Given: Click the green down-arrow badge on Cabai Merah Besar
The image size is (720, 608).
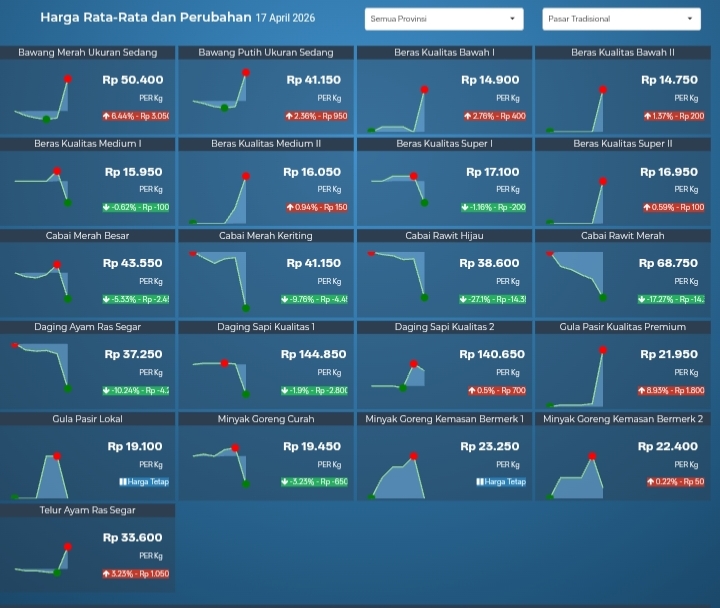Looking at the screenshot, I should coord(135,299).
